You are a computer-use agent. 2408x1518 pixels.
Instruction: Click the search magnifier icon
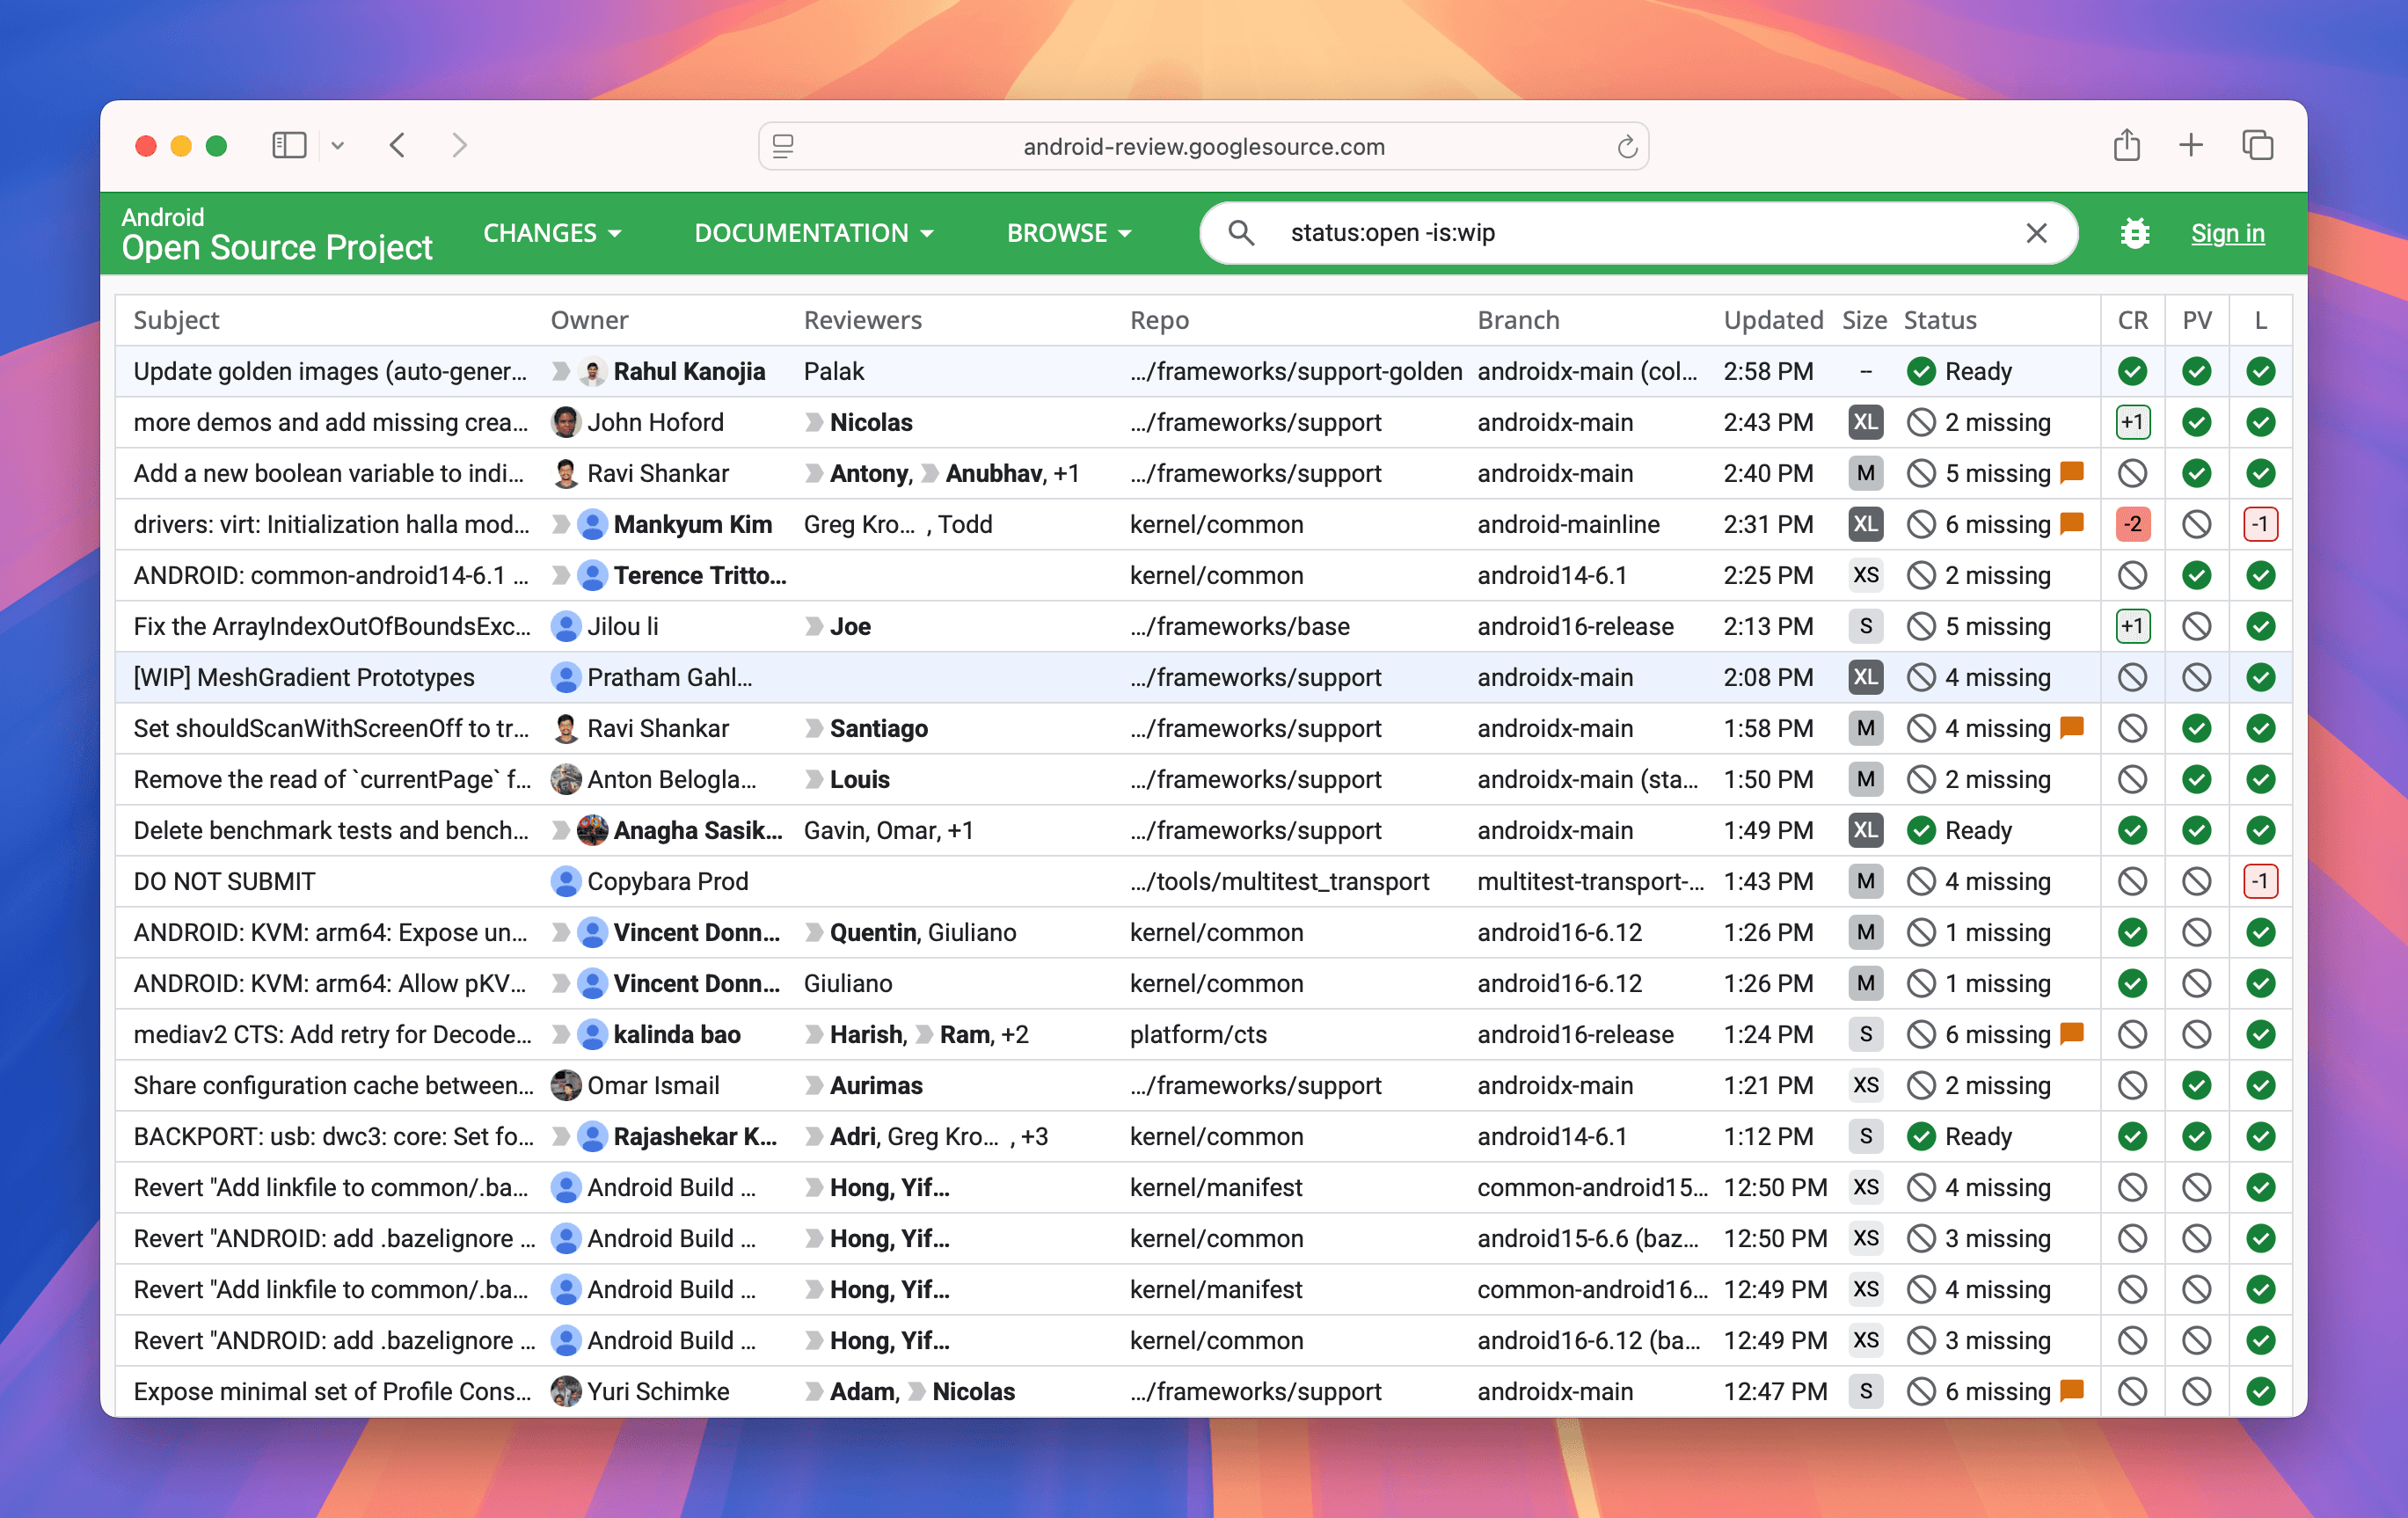coord(1242,233)
